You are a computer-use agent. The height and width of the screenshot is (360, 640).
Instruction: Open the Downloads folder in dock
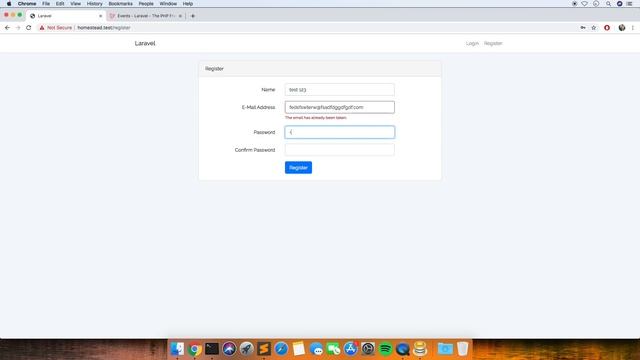445,349
